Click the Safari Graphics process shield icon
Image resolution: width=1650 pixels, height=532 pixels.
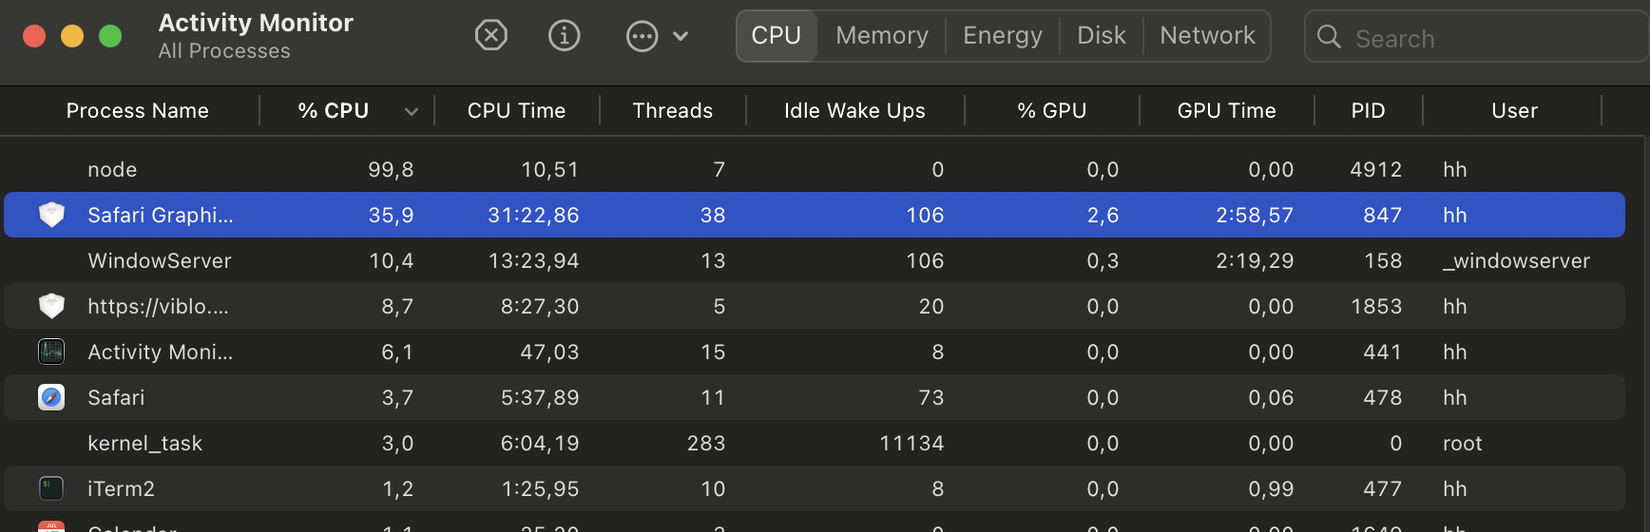pos(51,214)
